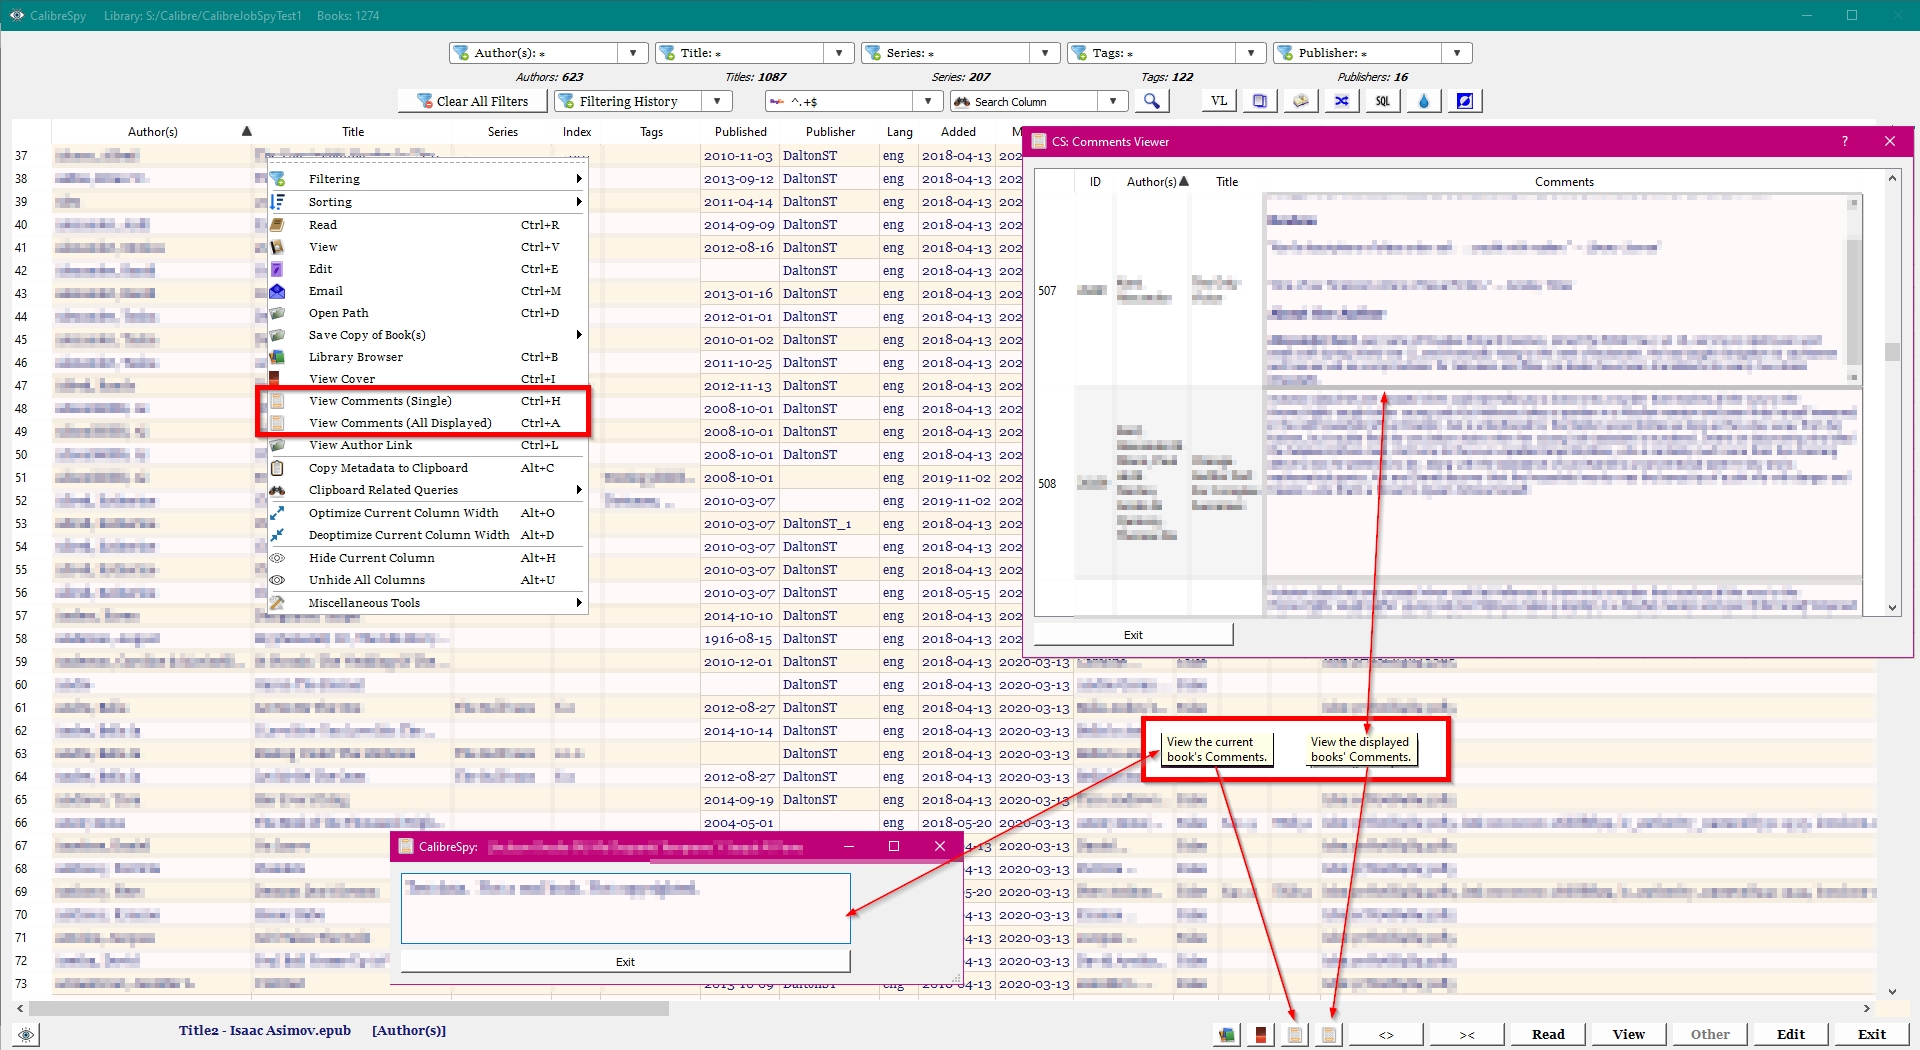Image resolution: width=1920 pixels, height=1050 pixels.
Task: Click the blue crossed-arrows shuffle icon
Action: [1341, 101]
